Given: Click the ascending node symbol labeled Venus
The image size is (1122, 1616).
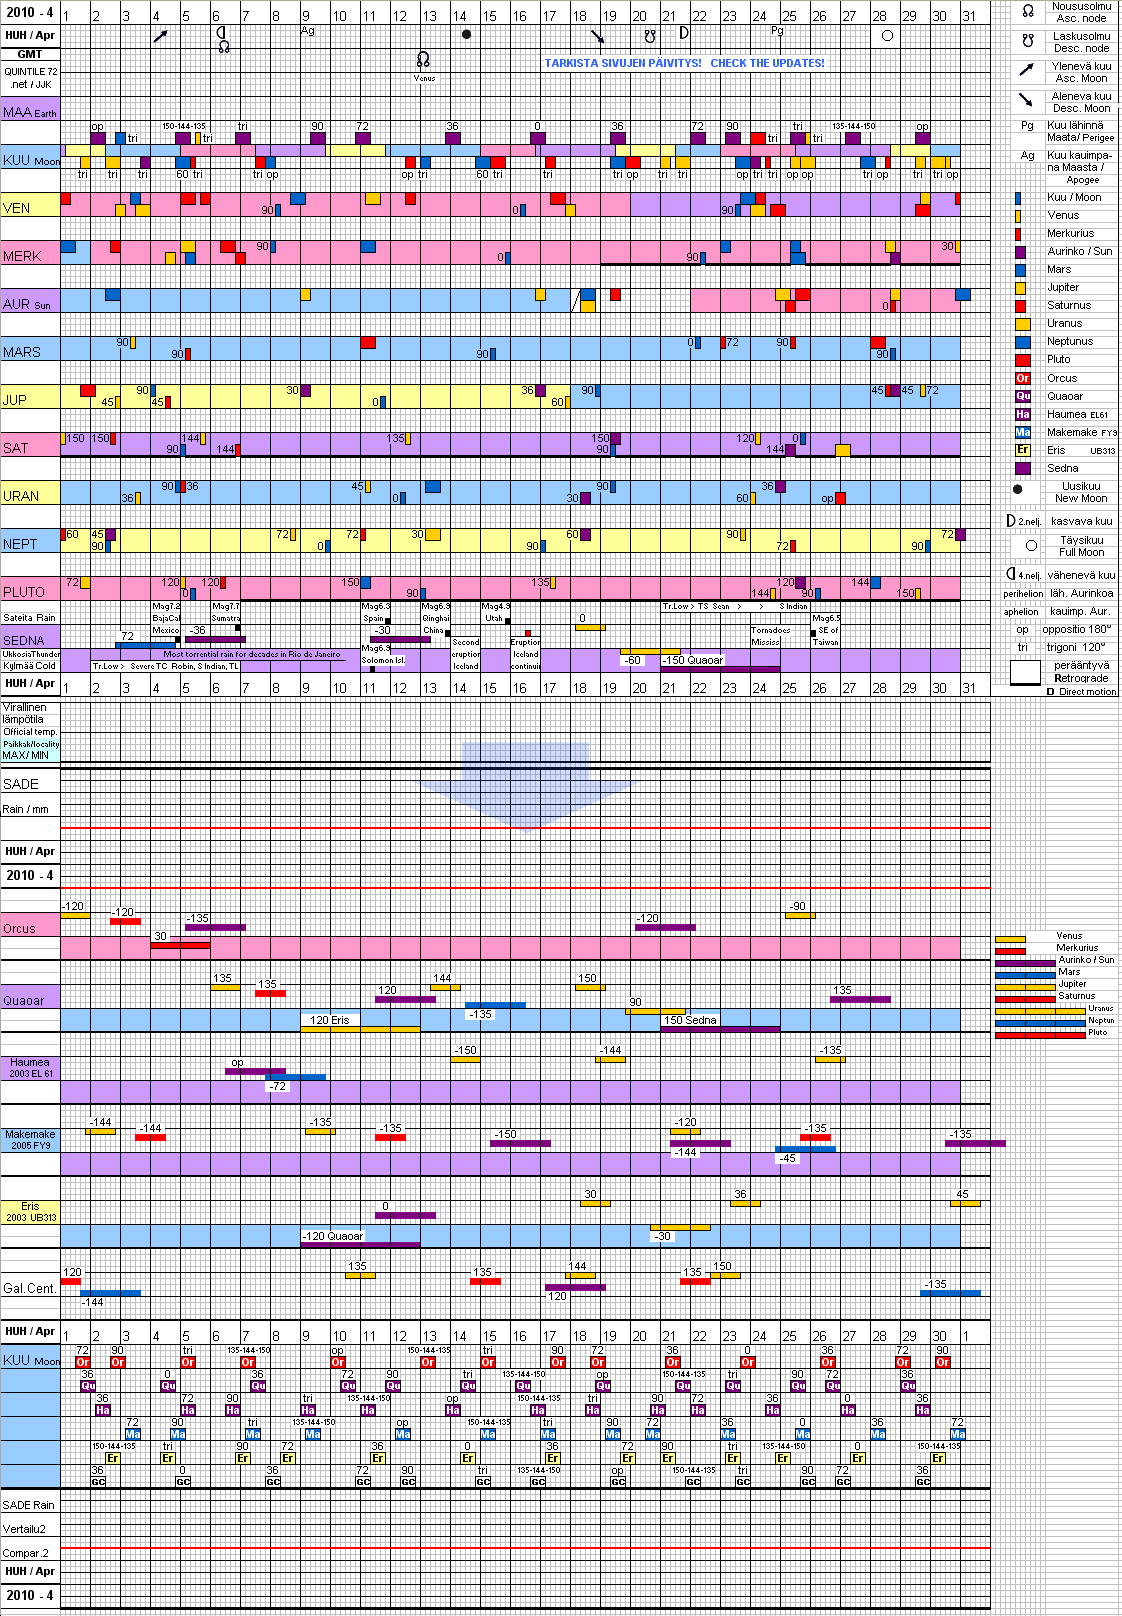Looking at the screenshot, I should 423,60.
